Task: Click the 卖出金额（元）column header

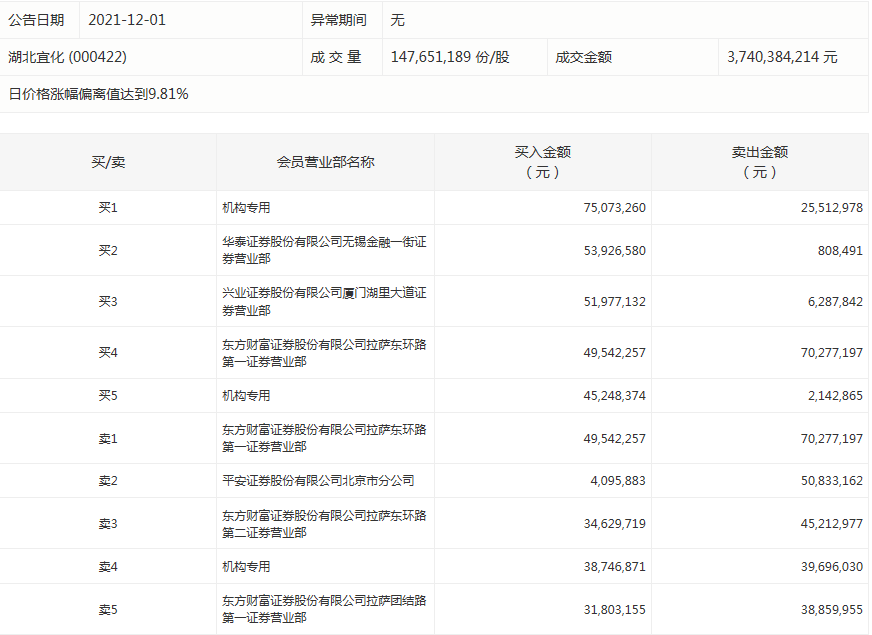Action: click(759, 162)
